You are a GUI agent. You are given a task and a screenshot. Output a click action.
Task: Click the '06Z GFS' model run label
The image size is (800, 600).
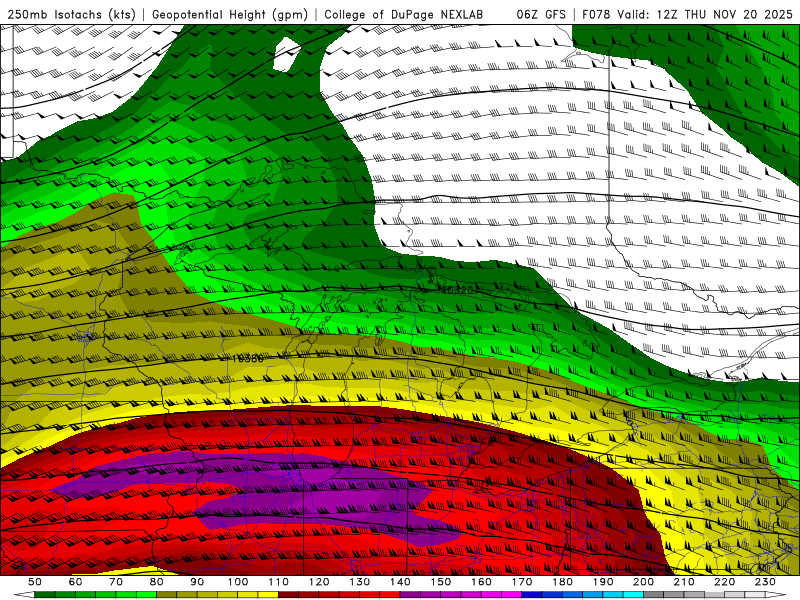coord(541,14)
